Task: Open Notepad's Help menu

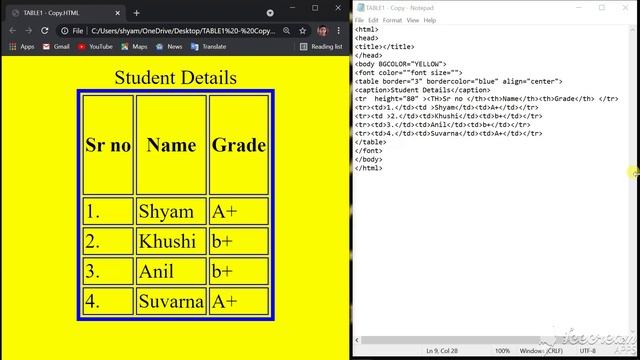Action: click(x=429, y=20)
